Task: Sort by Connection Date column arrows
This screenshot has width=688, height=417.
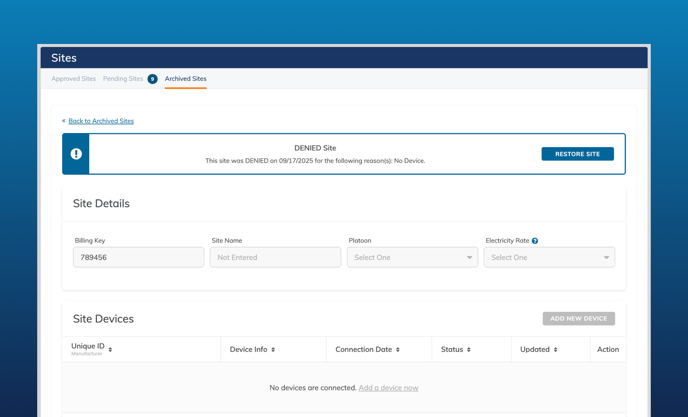Action: 398,350
